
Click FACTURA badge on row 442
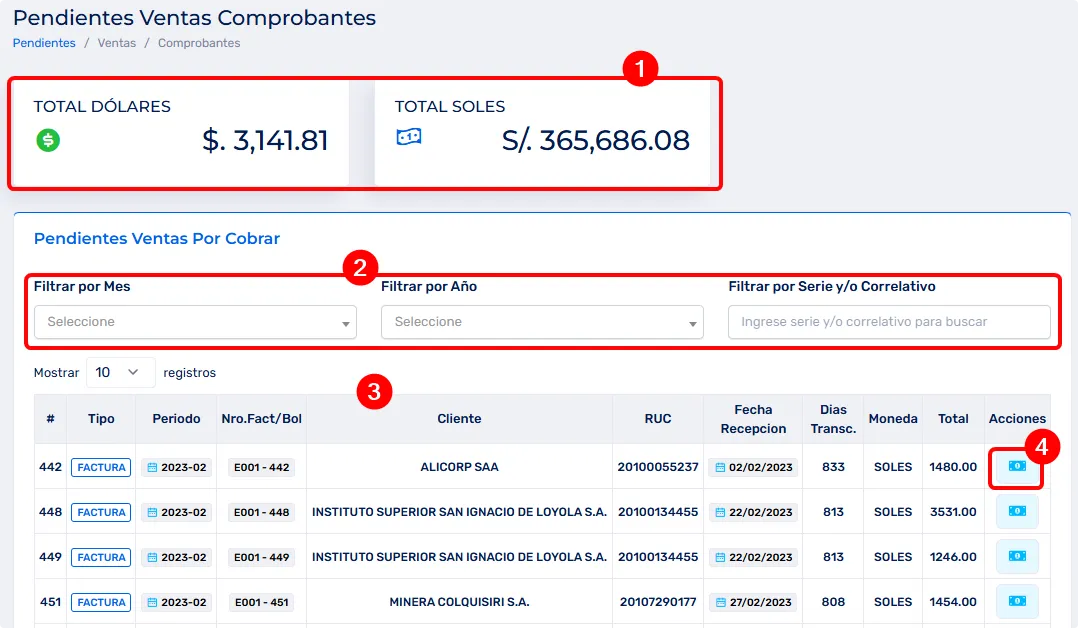[x=101, y=467]
